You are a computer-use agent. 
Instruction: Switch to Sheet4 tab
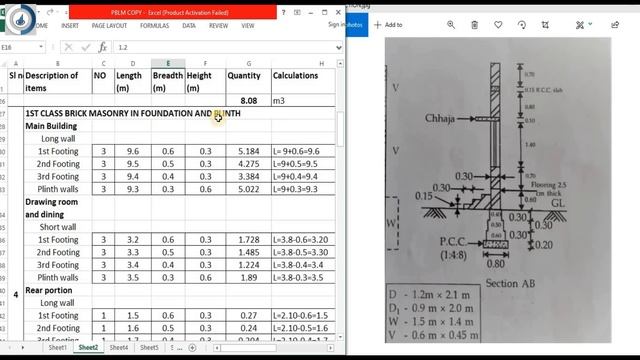pos(119,347)
